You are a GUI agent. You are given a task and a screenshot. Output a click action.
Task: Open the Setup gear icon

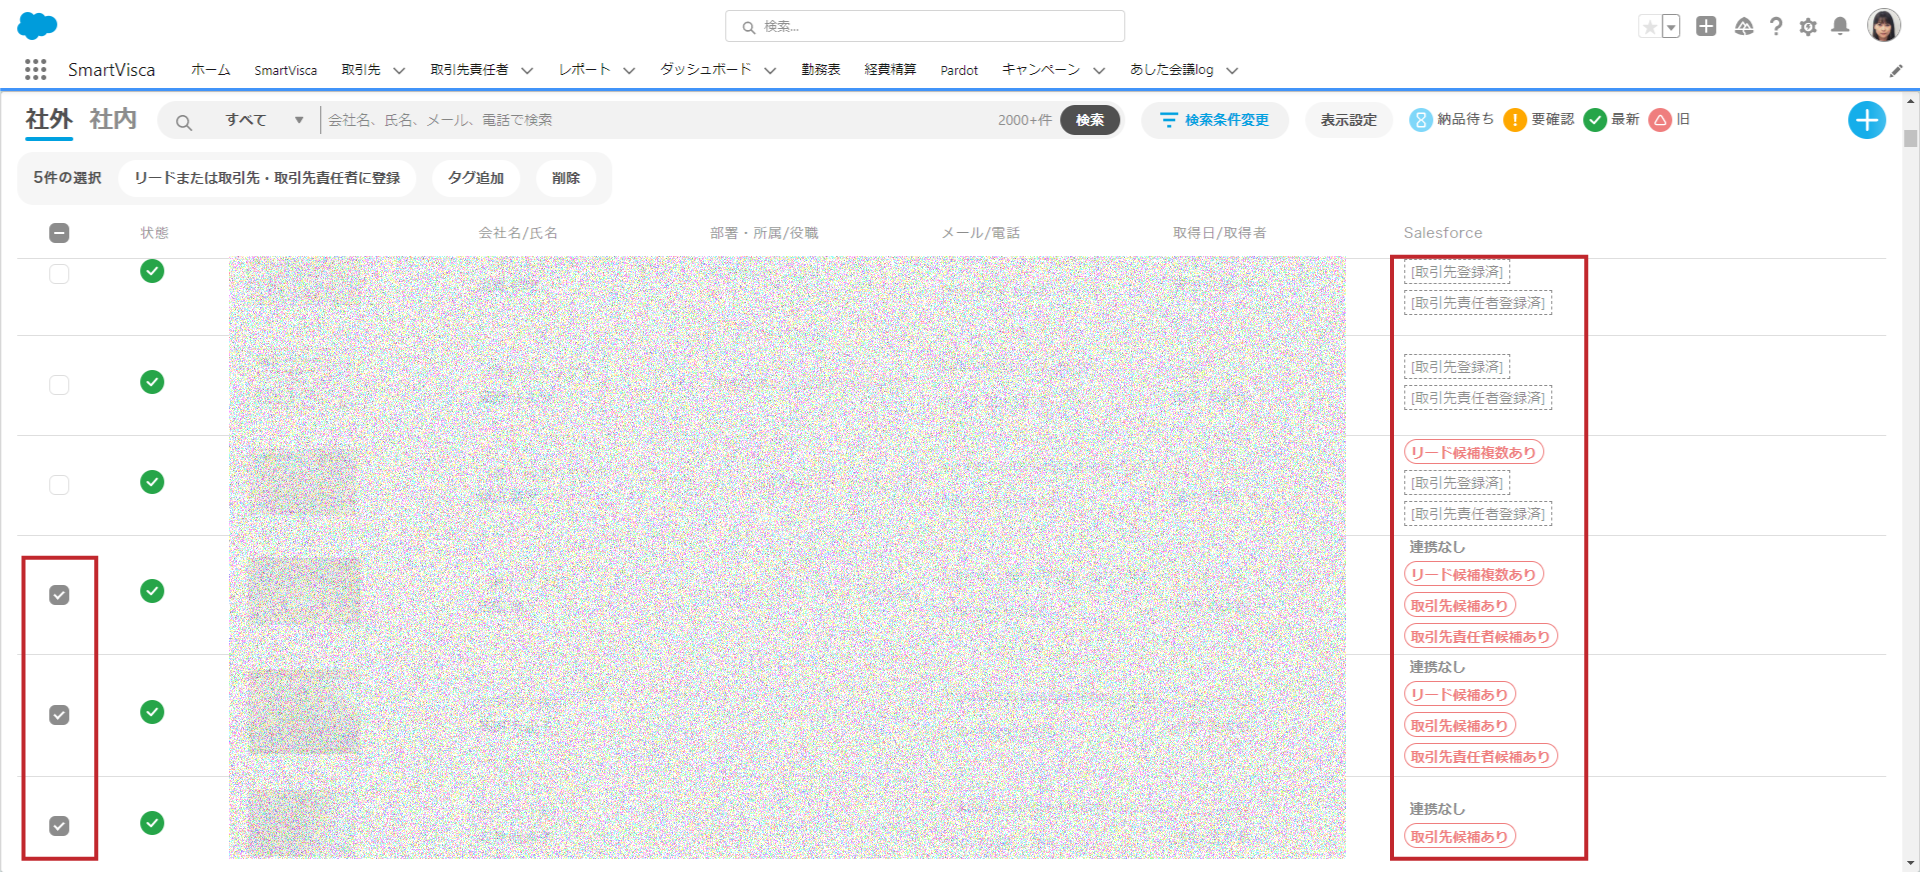(1808, 27)
